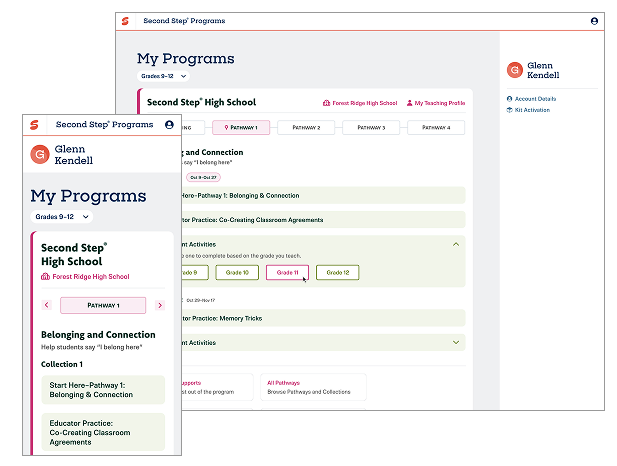The height and width of the screenshot is (466, 617).
Task: Click My Programs heading in desktop window
Action: (185, 58)
